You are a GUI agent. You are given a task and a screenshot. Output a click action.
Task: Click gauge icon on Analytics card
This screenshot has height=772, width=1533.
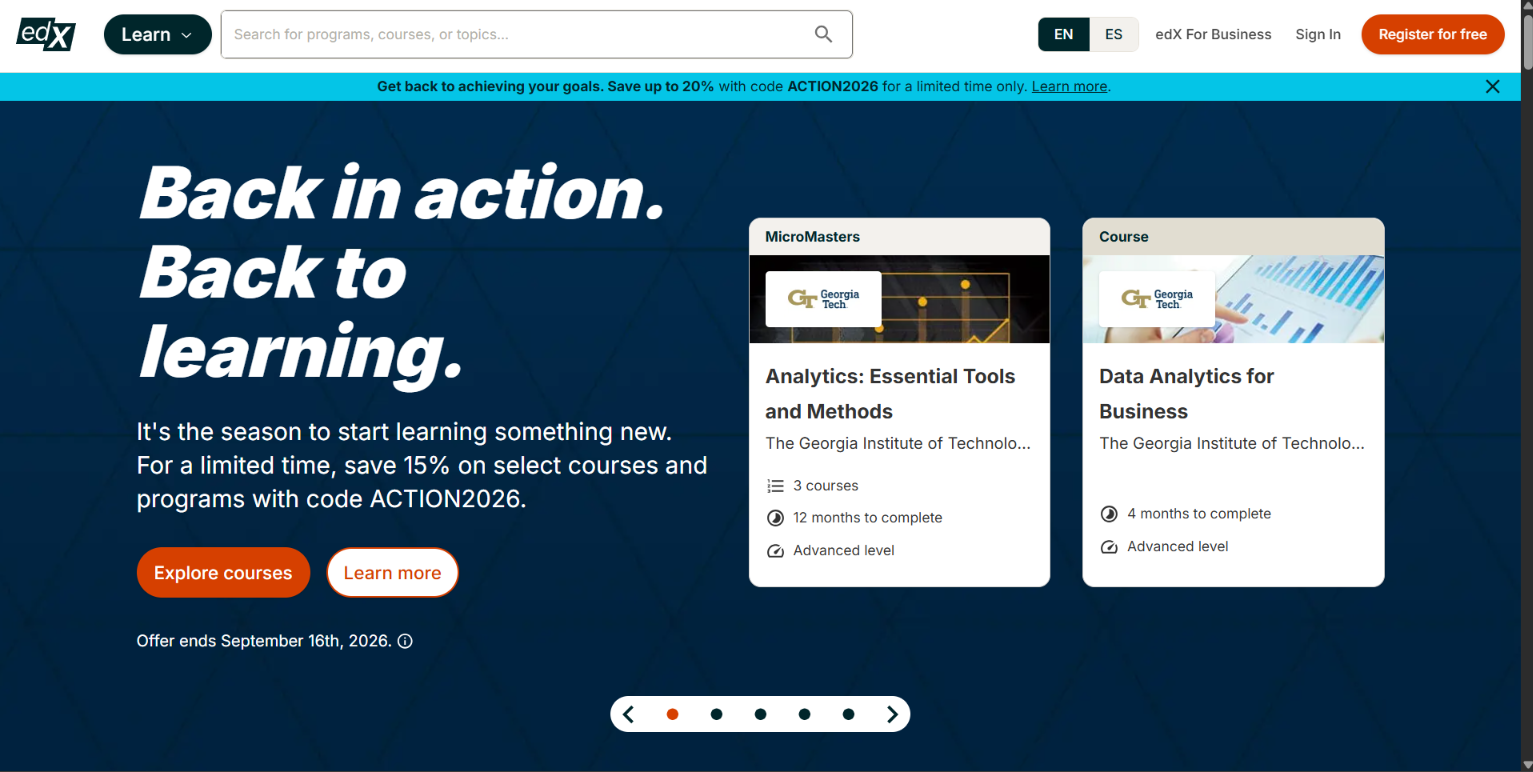point(775,551)
